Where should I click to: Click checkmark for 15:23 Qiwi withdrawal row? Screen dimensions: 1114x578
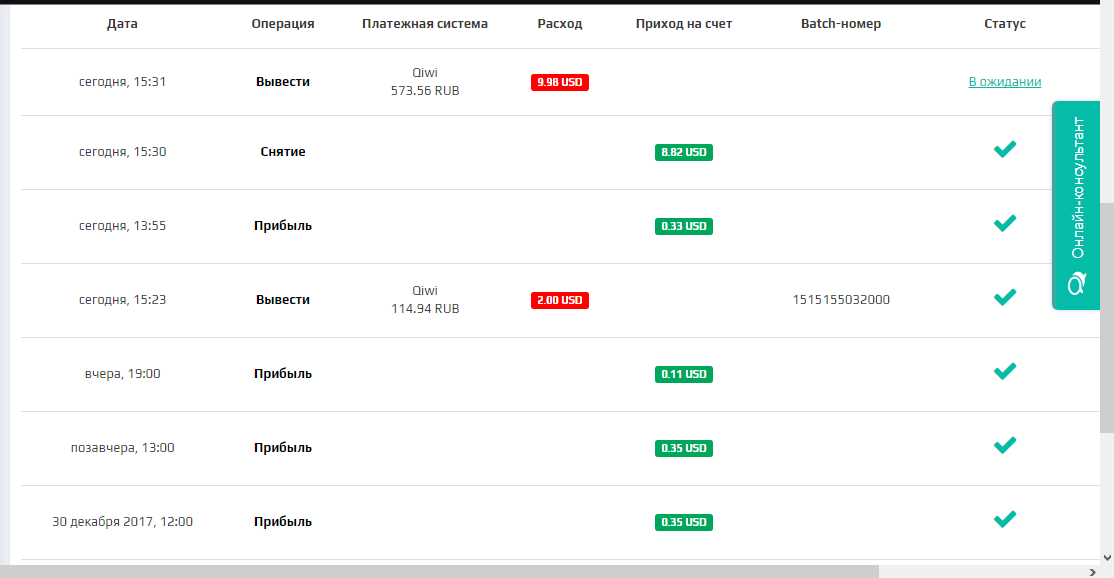[1005, 297]
